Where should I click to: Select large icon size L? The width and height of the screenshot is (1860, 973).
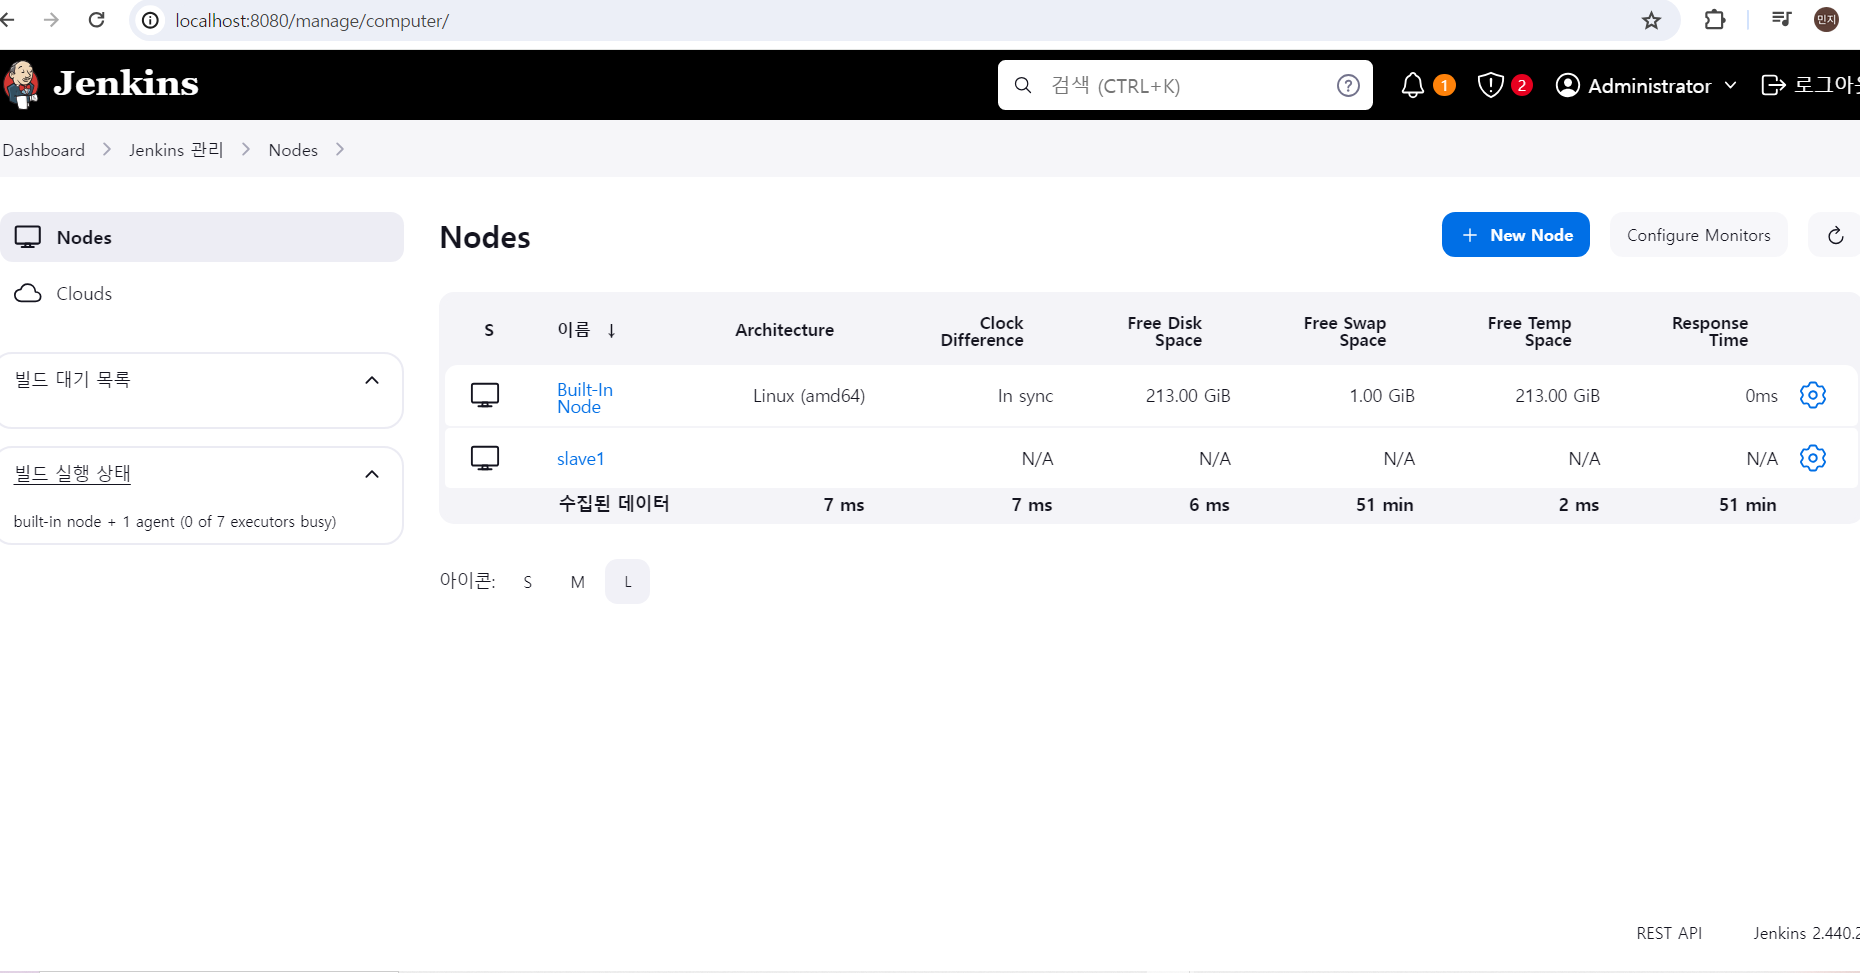(x=627, y=581)
